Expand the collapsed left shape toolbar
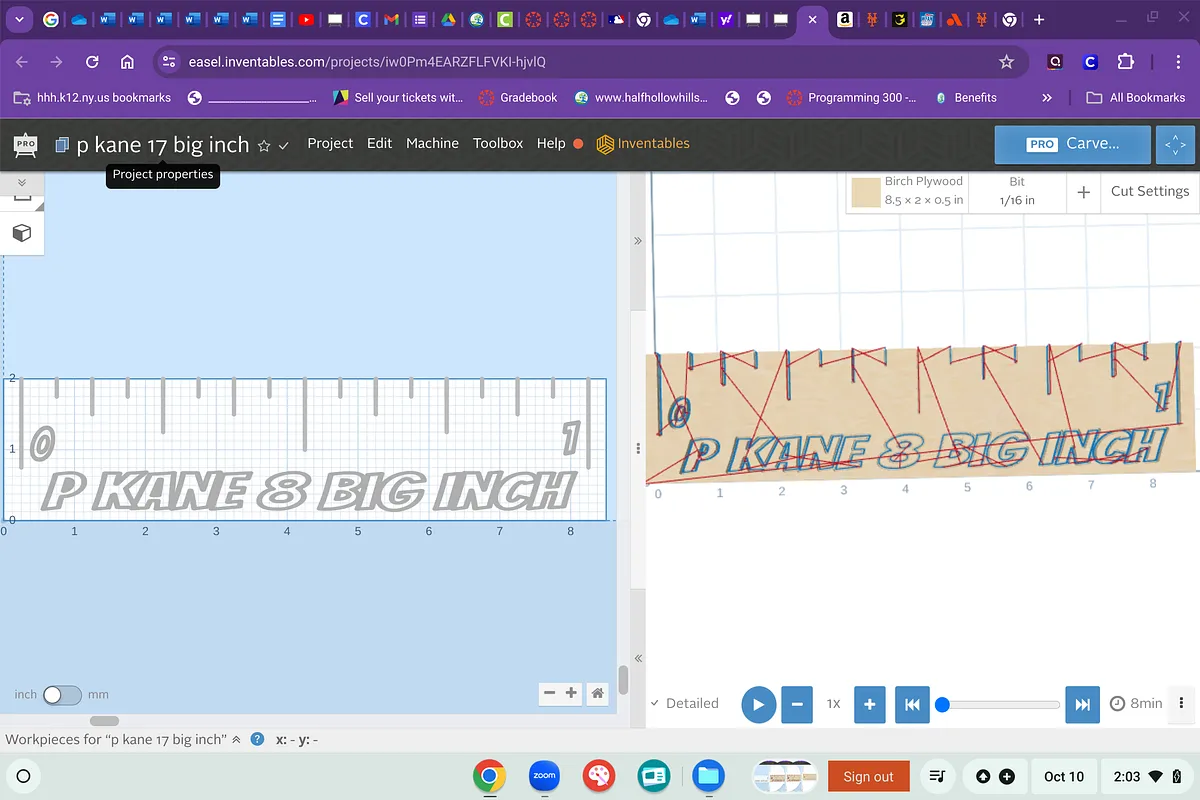 tap(22, 183)
